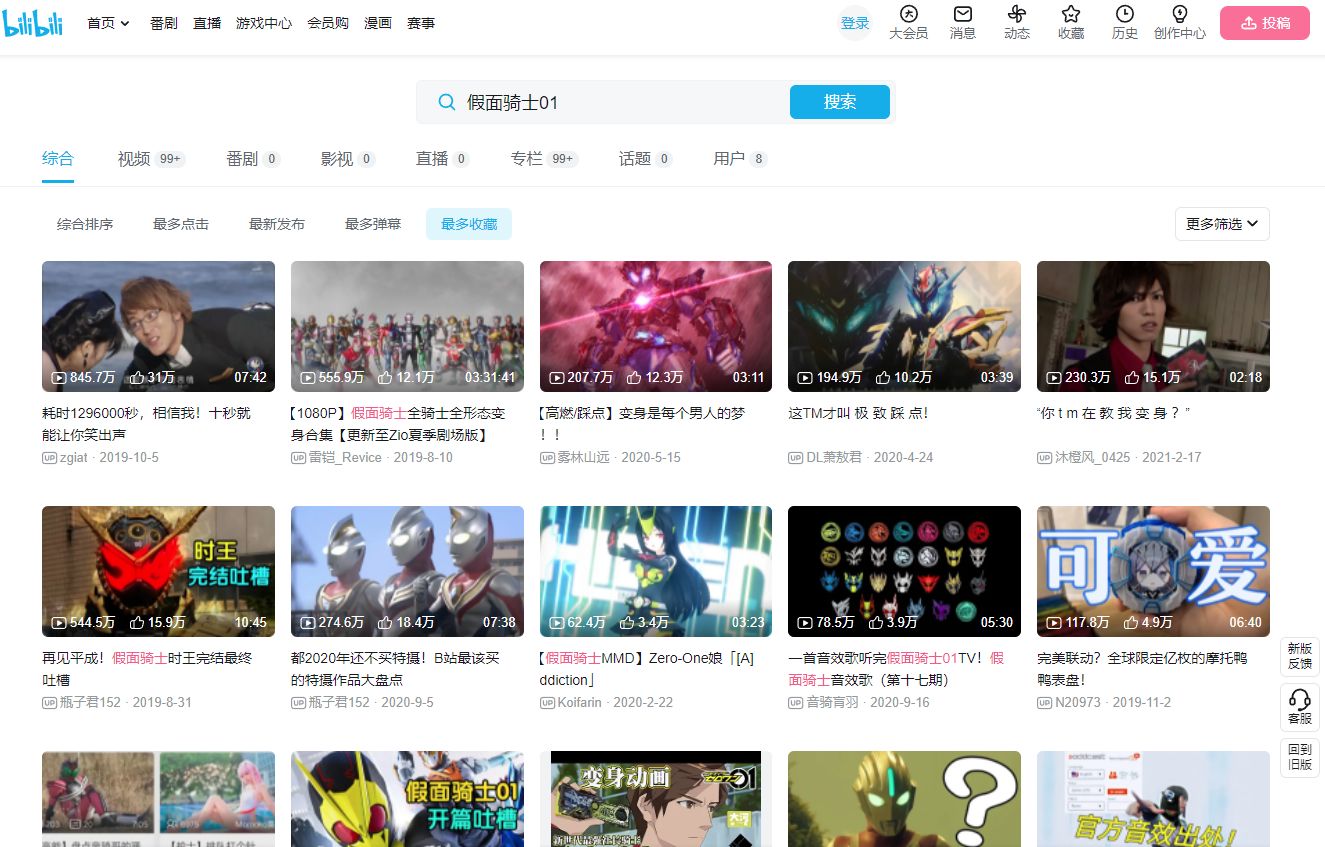The height and width of the screenshot is (847, 1325).
Task: Open the Zero-One娘 MMD thumbnail
Action: click(x=656, y=571)
